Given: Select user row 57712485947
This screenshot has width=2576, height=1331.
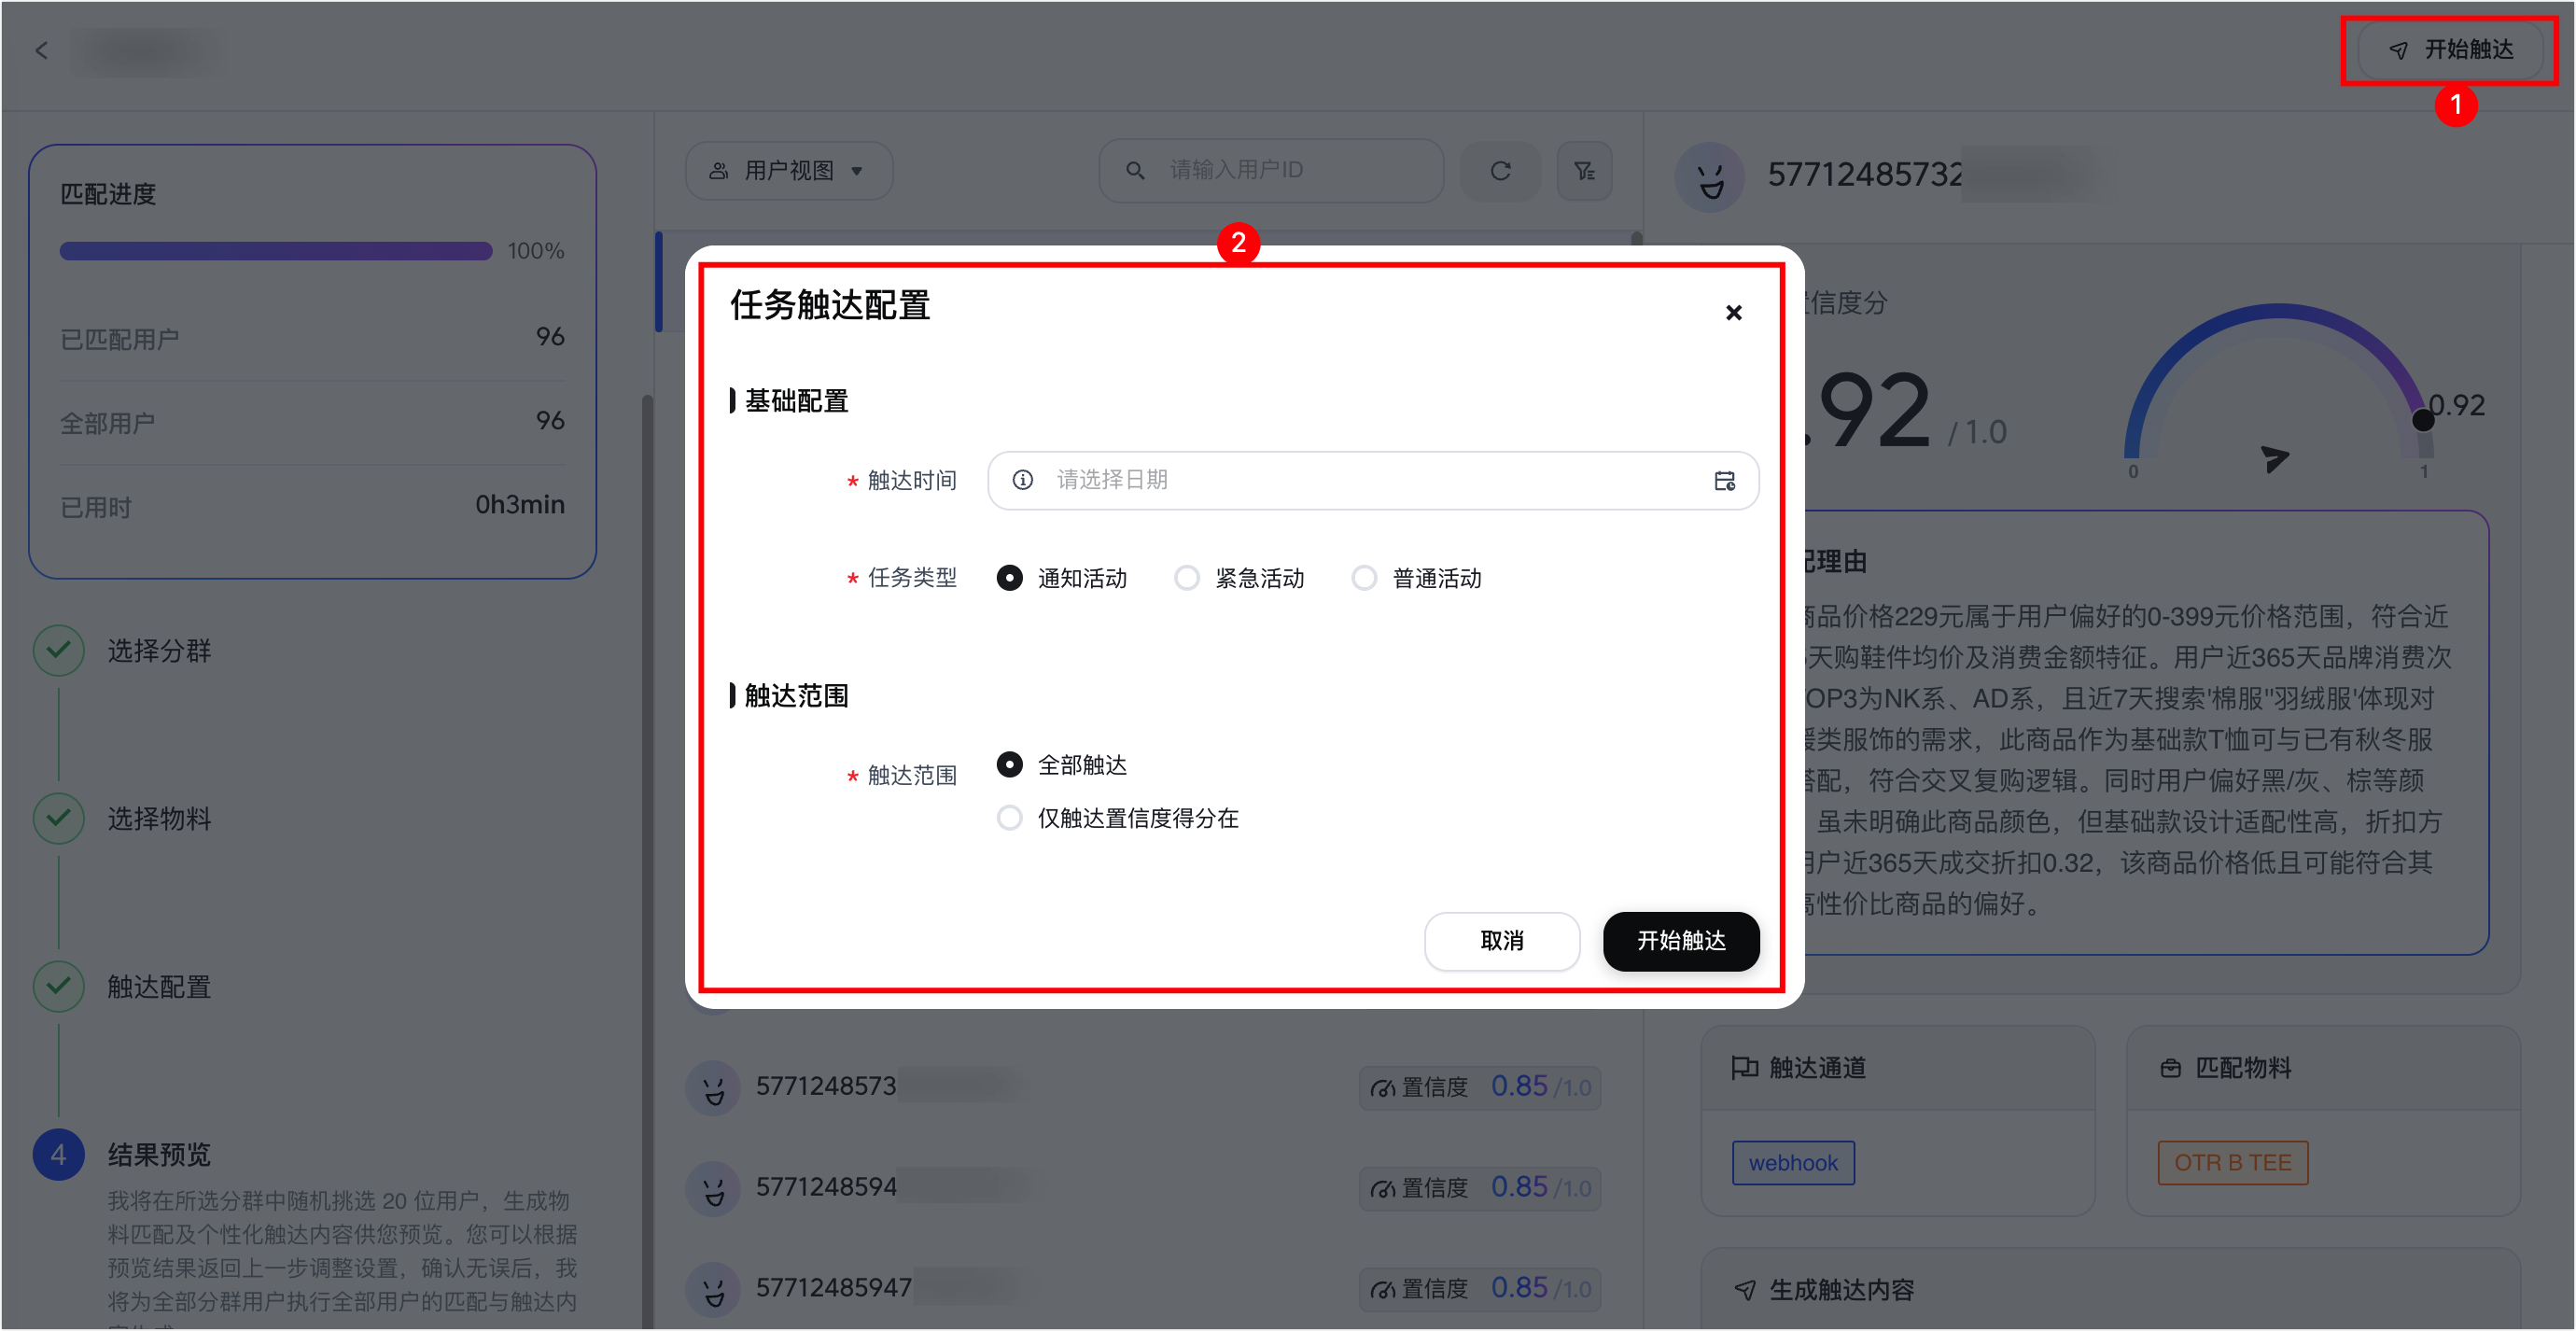Looking at the screenshot, I should pos(1144,1290).
